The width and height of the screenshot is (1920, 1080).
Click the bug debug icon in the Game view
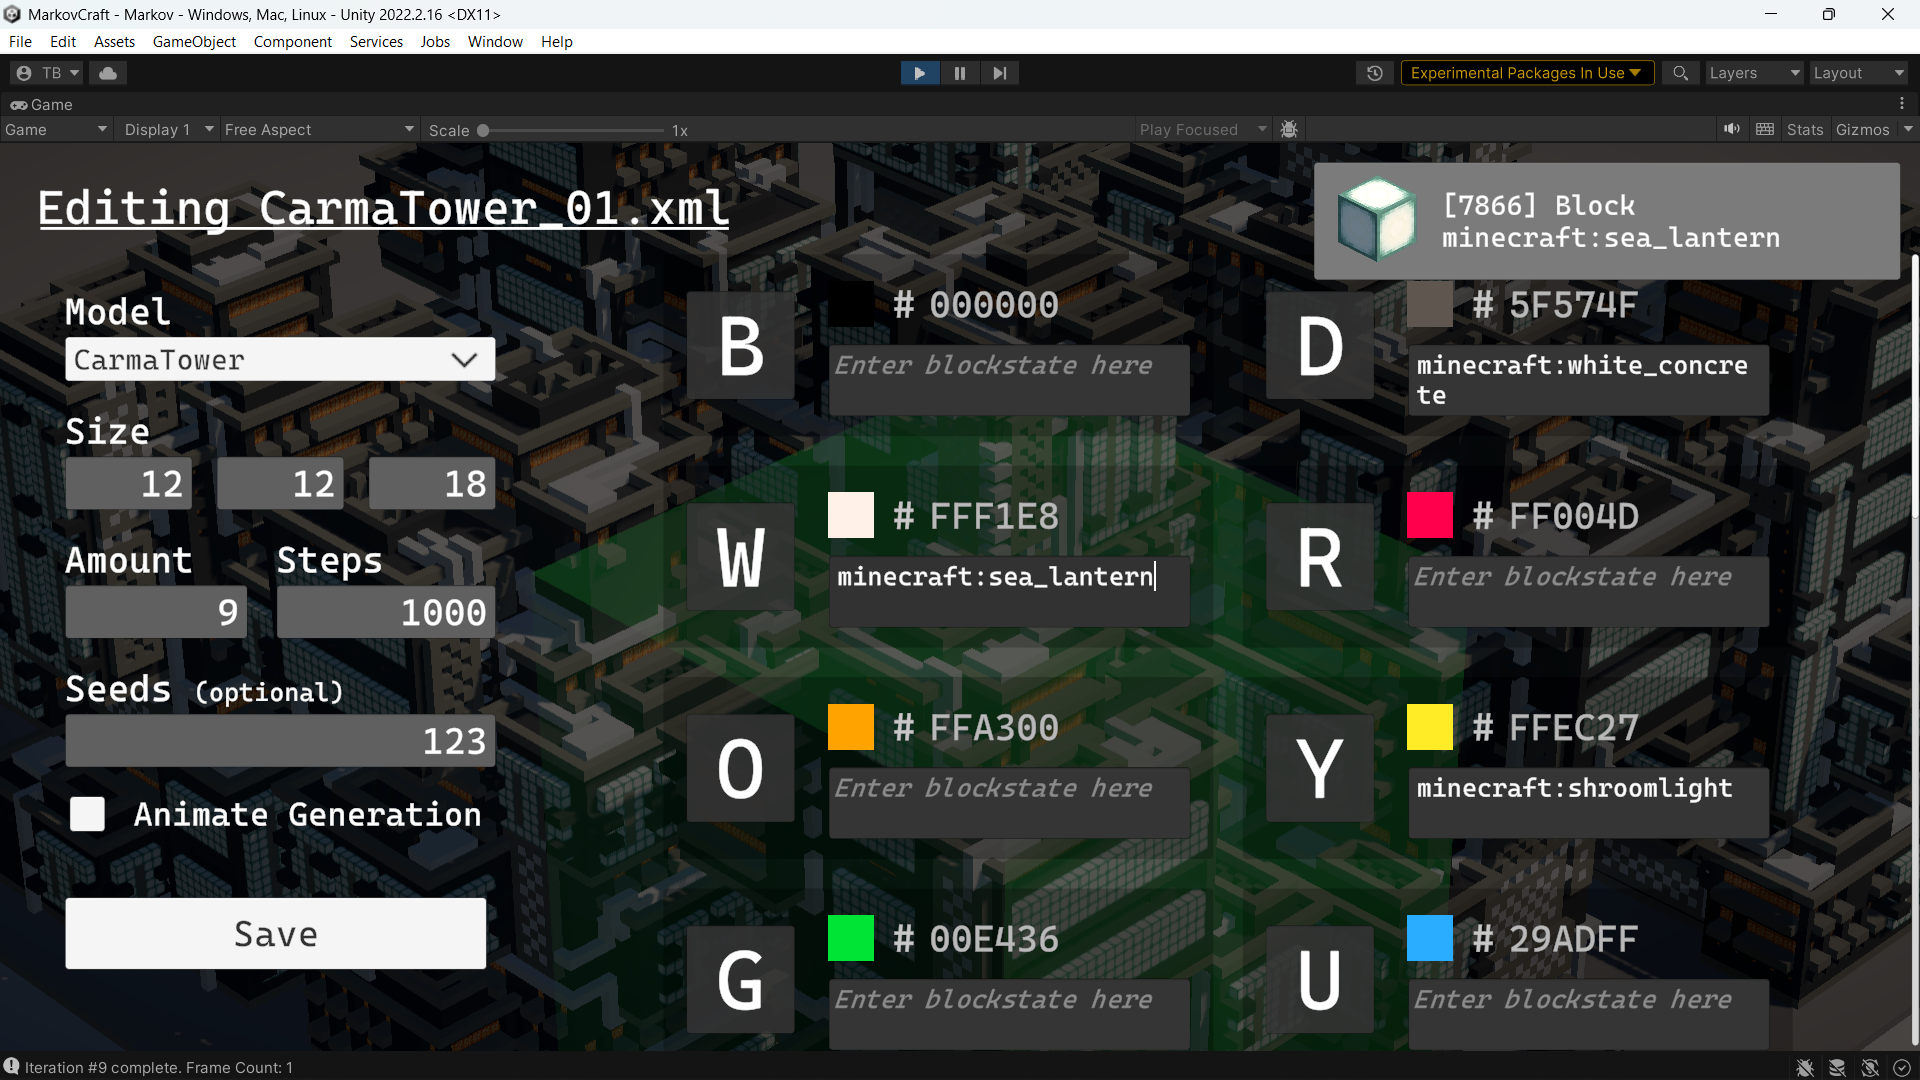point(1288,129)
